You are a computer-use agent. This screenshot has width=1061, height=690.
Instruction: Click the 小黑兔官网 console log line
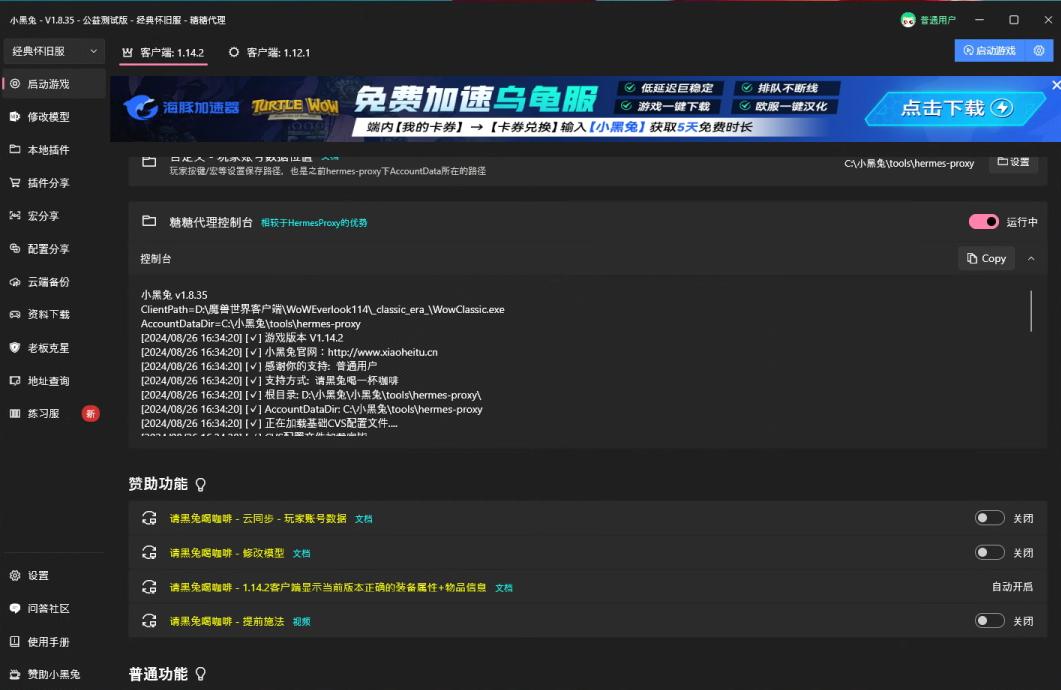coord(289,352)
